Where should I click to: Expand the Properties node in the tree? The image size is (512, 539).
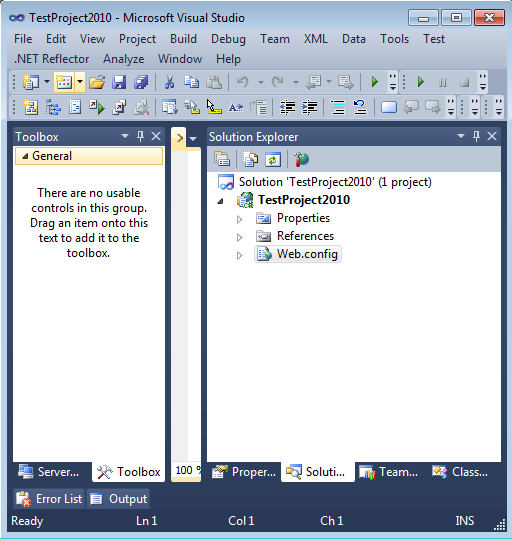[x=240, y=219]
